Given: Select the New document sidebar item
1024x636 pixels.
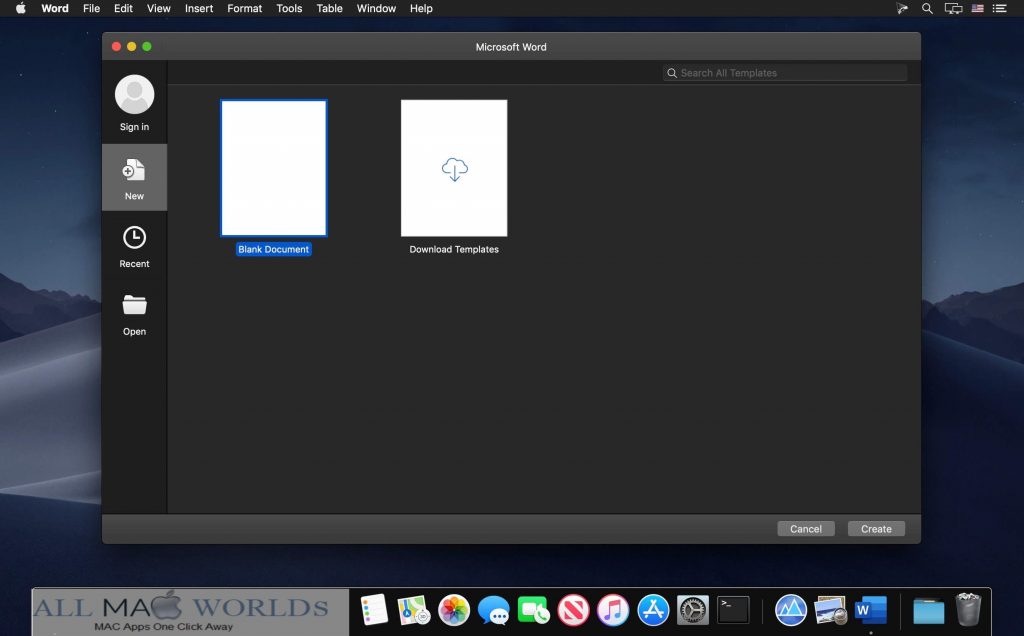Looking at the screenshot, I should [135, 178].
